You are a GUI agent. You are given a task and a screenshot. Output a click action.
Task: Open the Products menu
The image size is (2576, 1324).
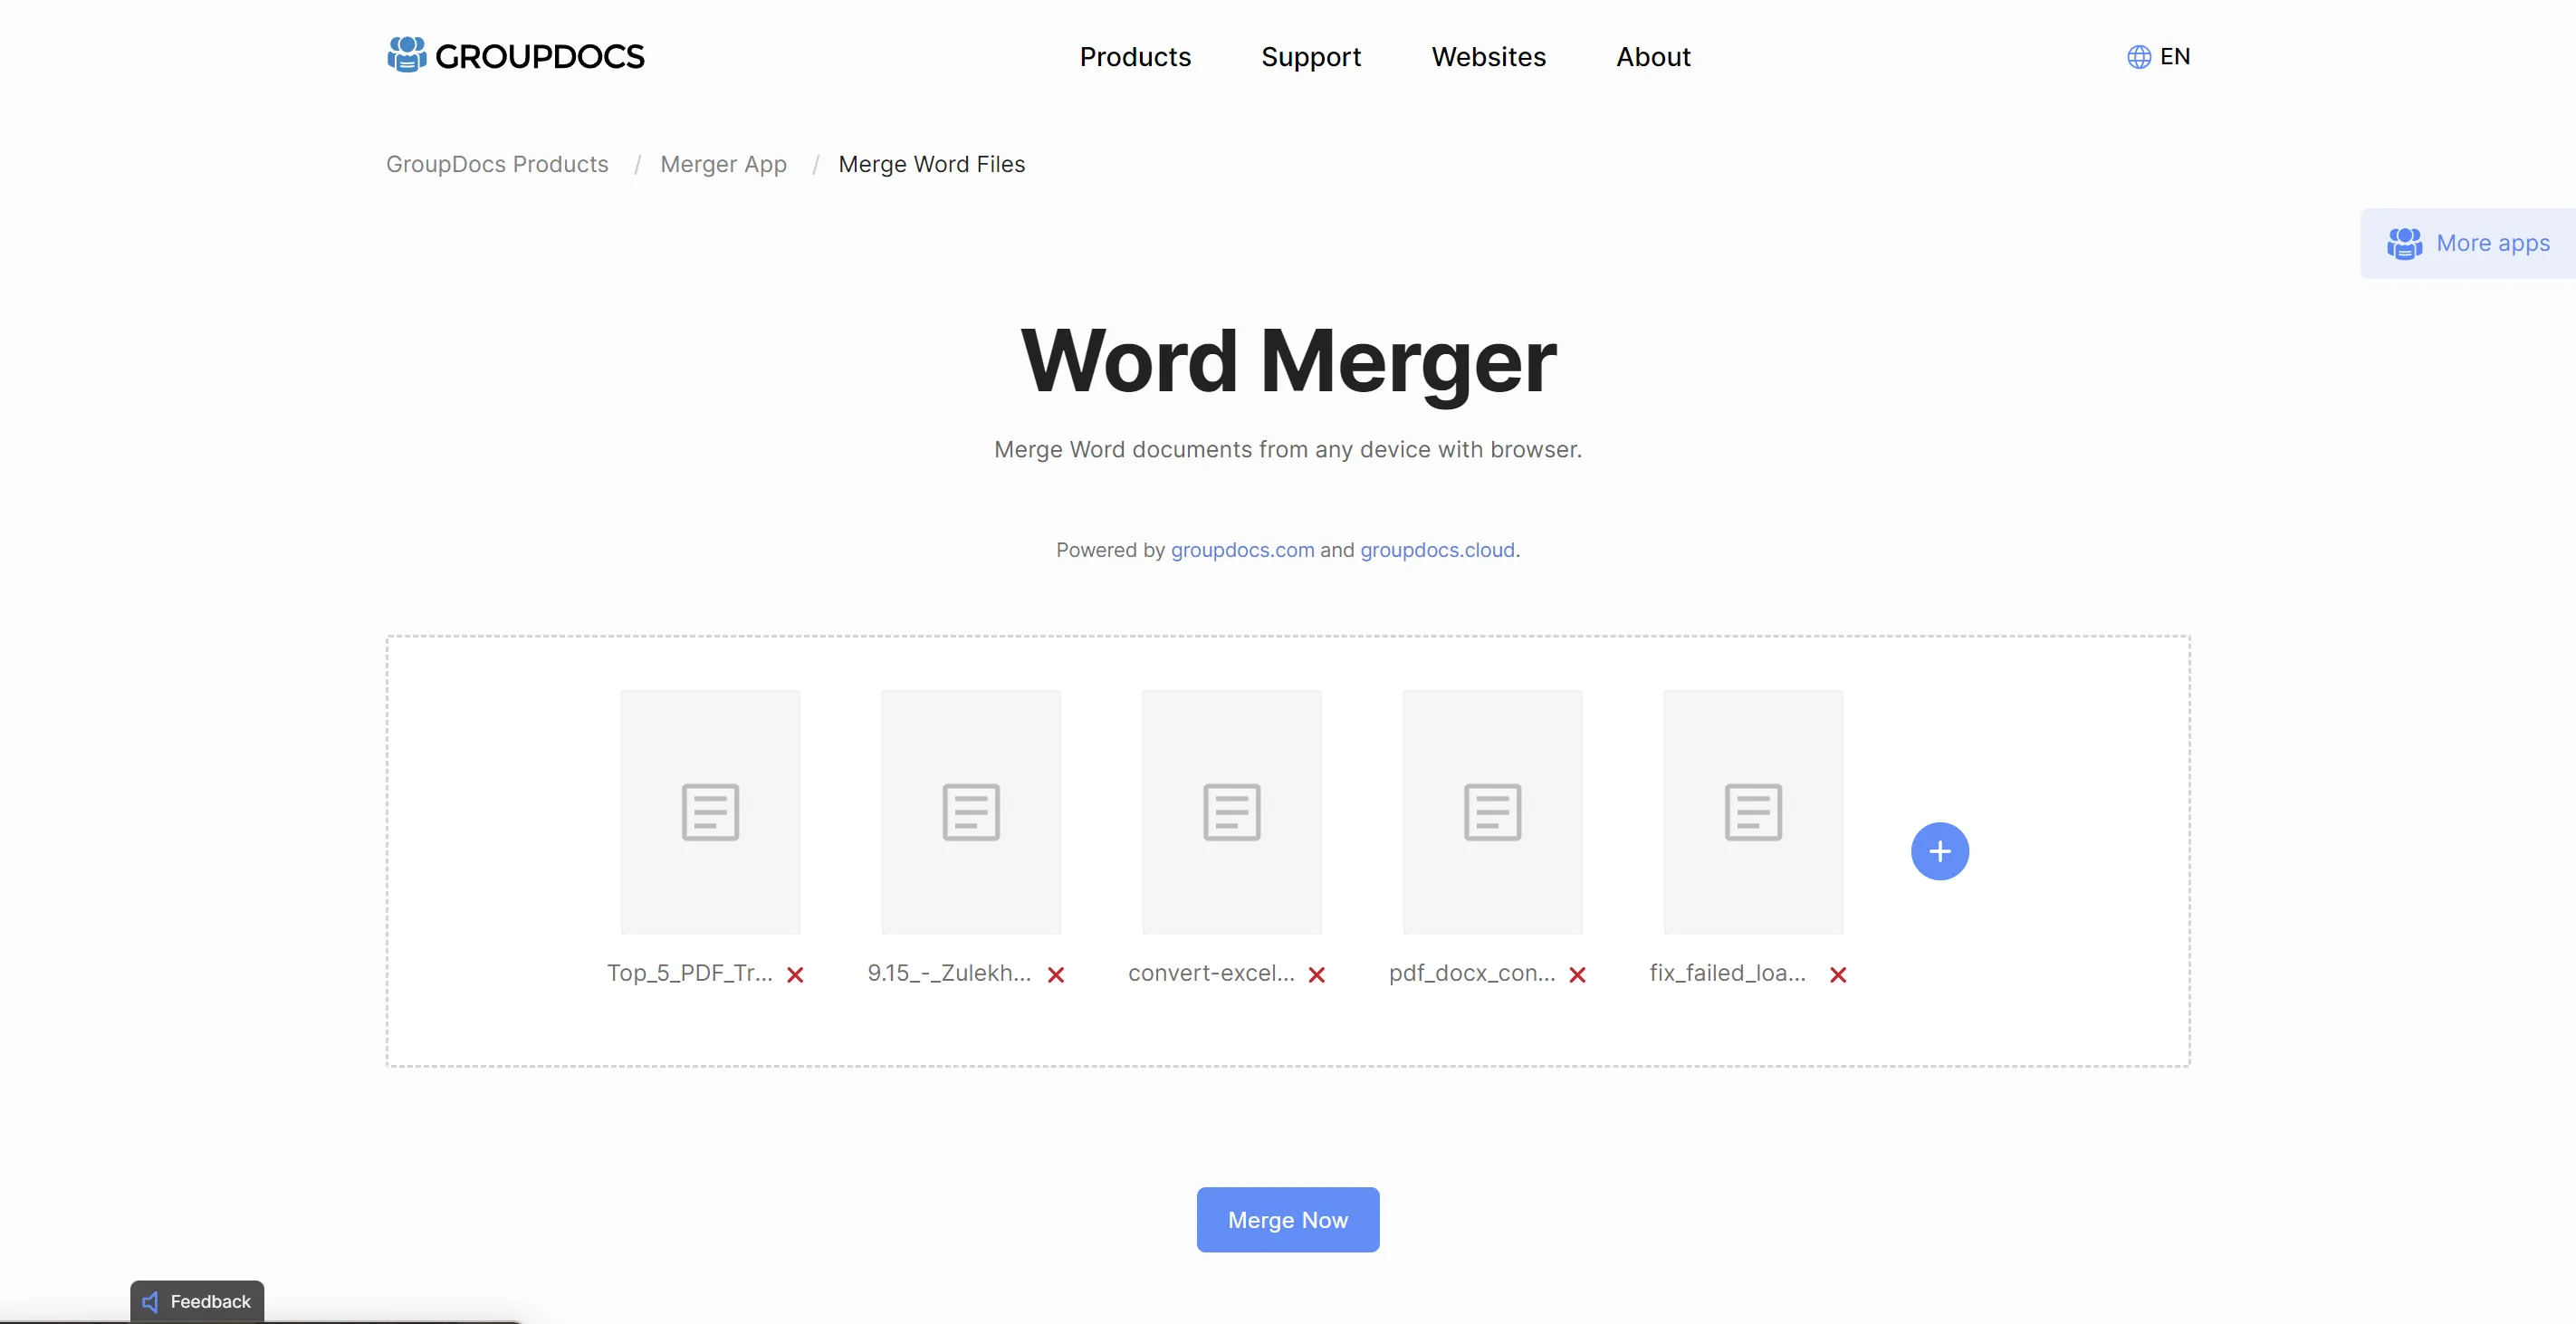[x=1135, y=56]
